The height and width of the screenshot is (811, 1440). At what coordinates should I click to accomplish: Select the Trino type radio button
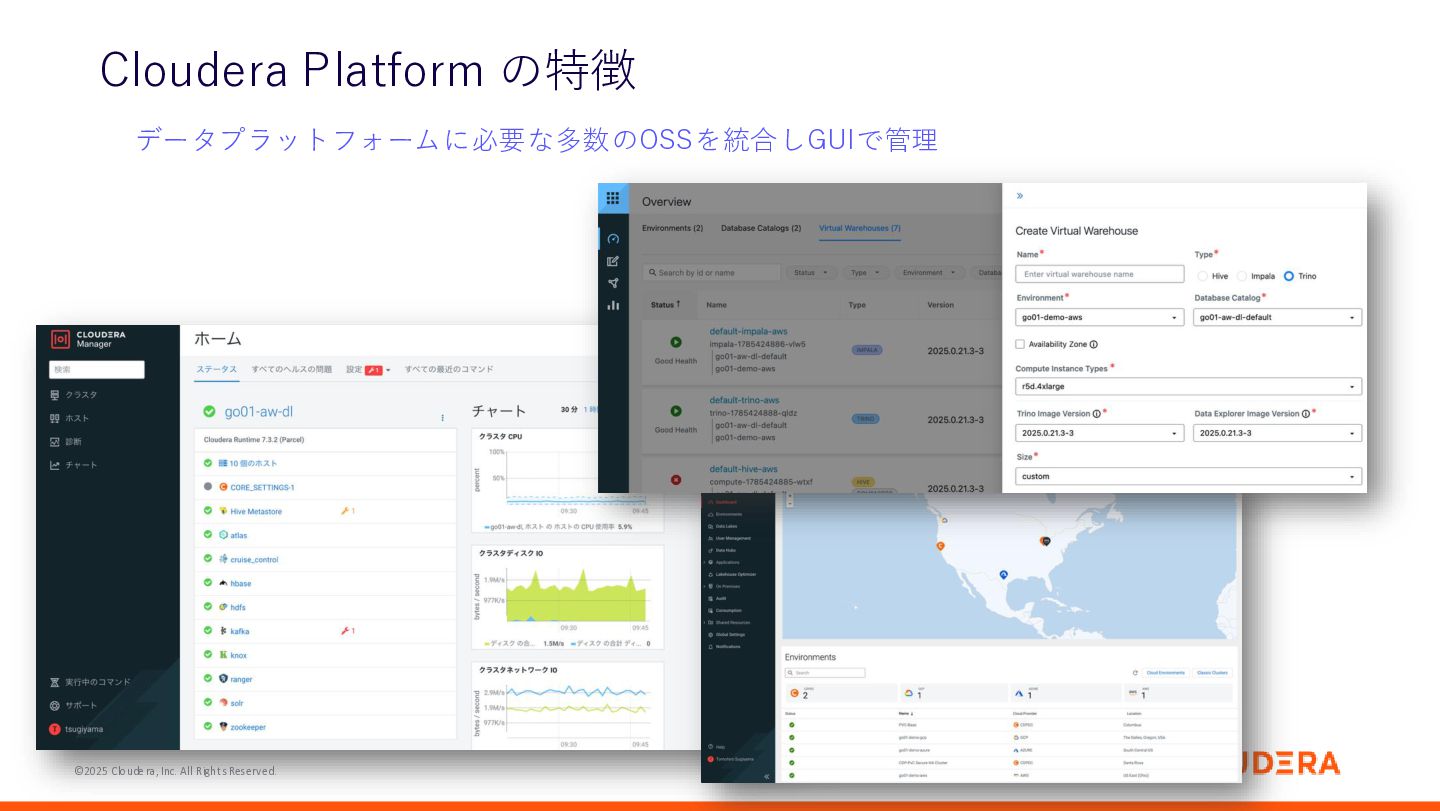click(x=1289, y=276)
